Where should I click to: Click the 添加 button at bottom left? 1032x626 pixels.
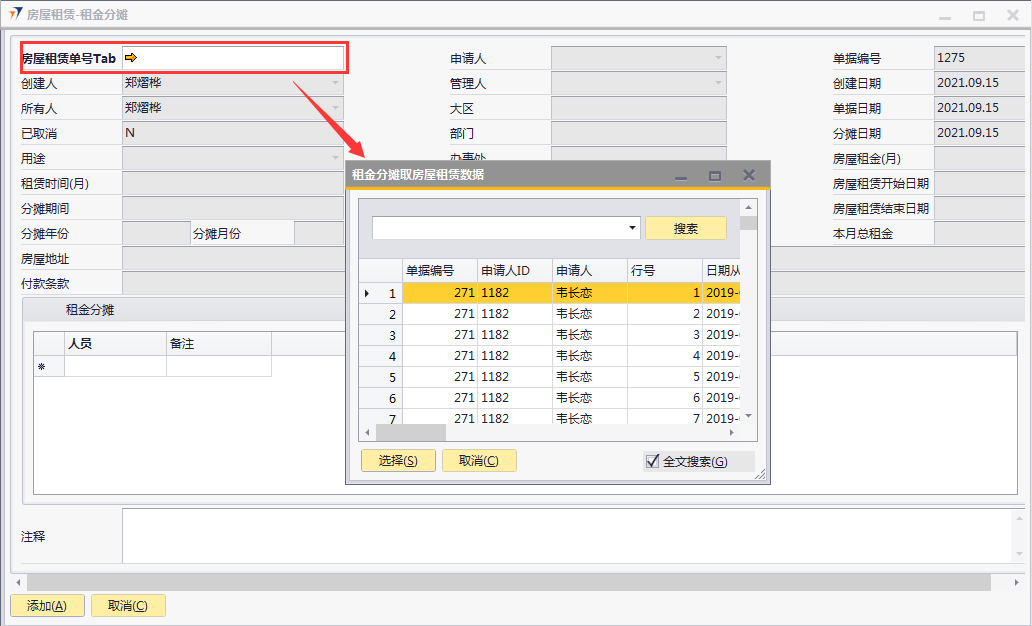[47, 606]
